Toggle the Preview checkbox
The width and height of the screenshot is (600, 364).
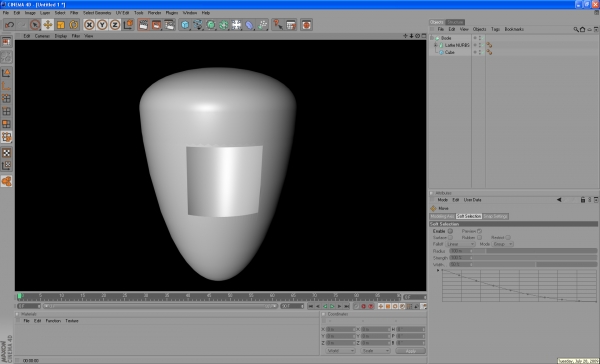479,231
